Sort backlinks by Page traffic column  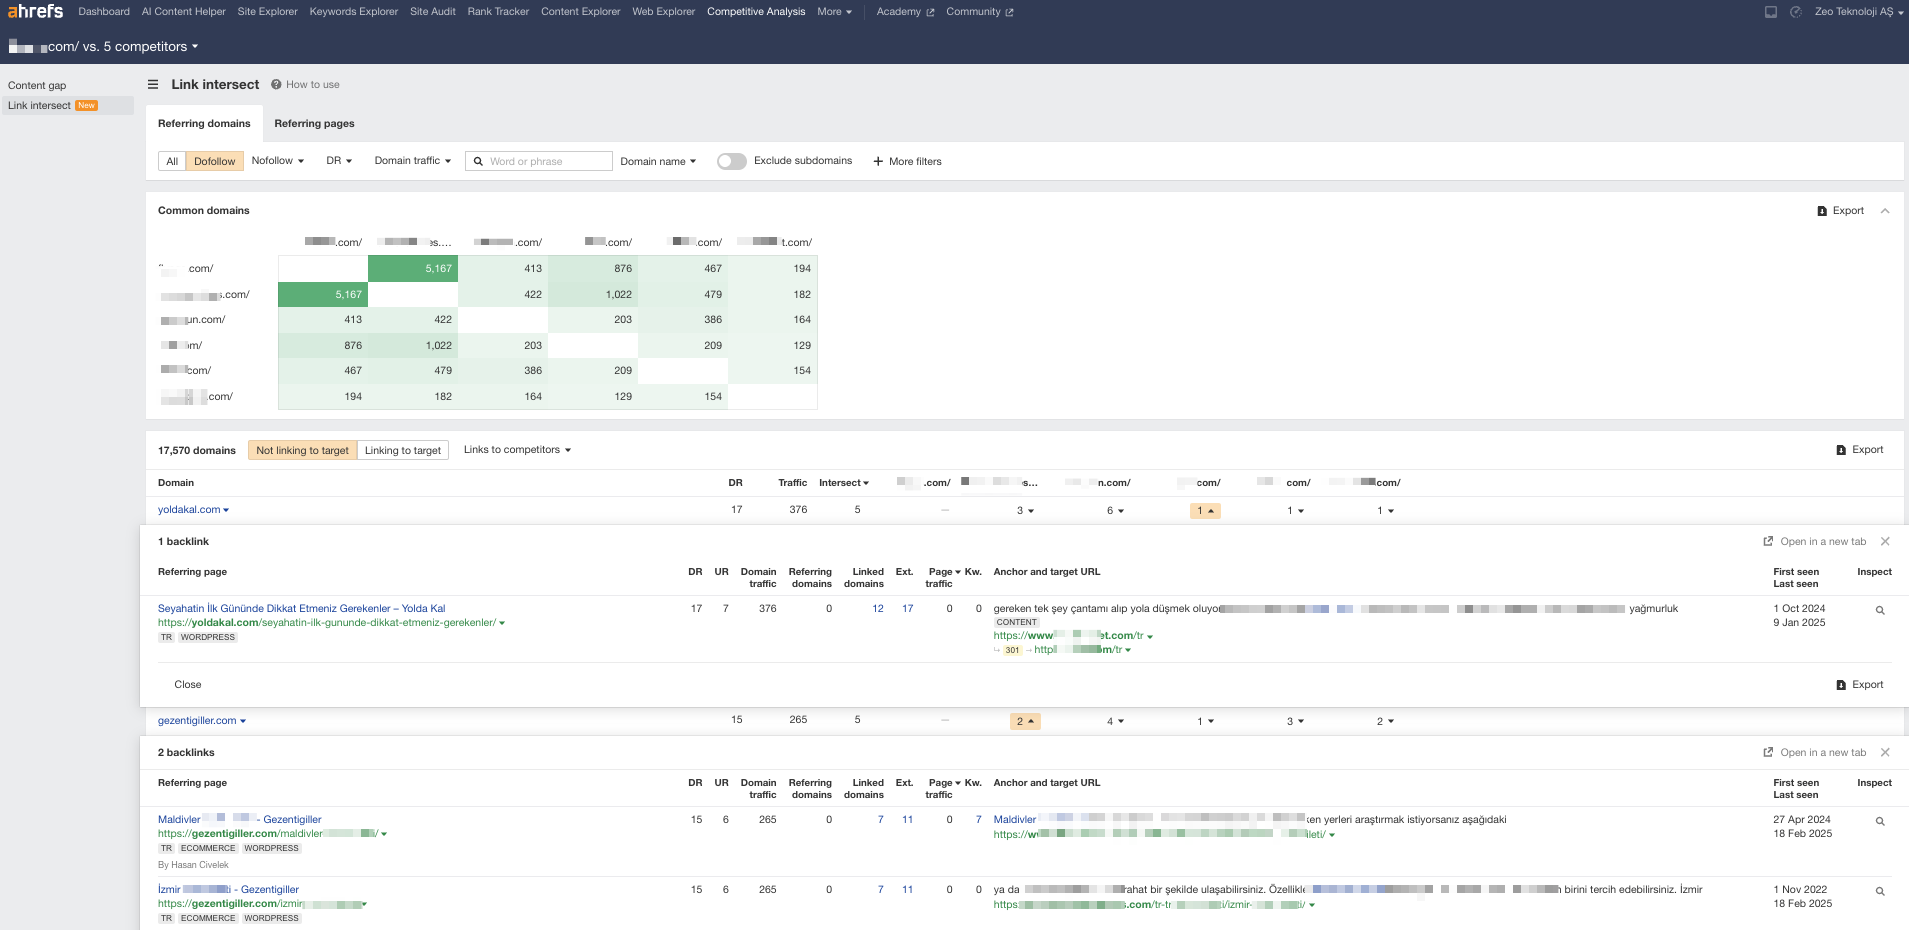pyautogui.click(x=944, y=578)
